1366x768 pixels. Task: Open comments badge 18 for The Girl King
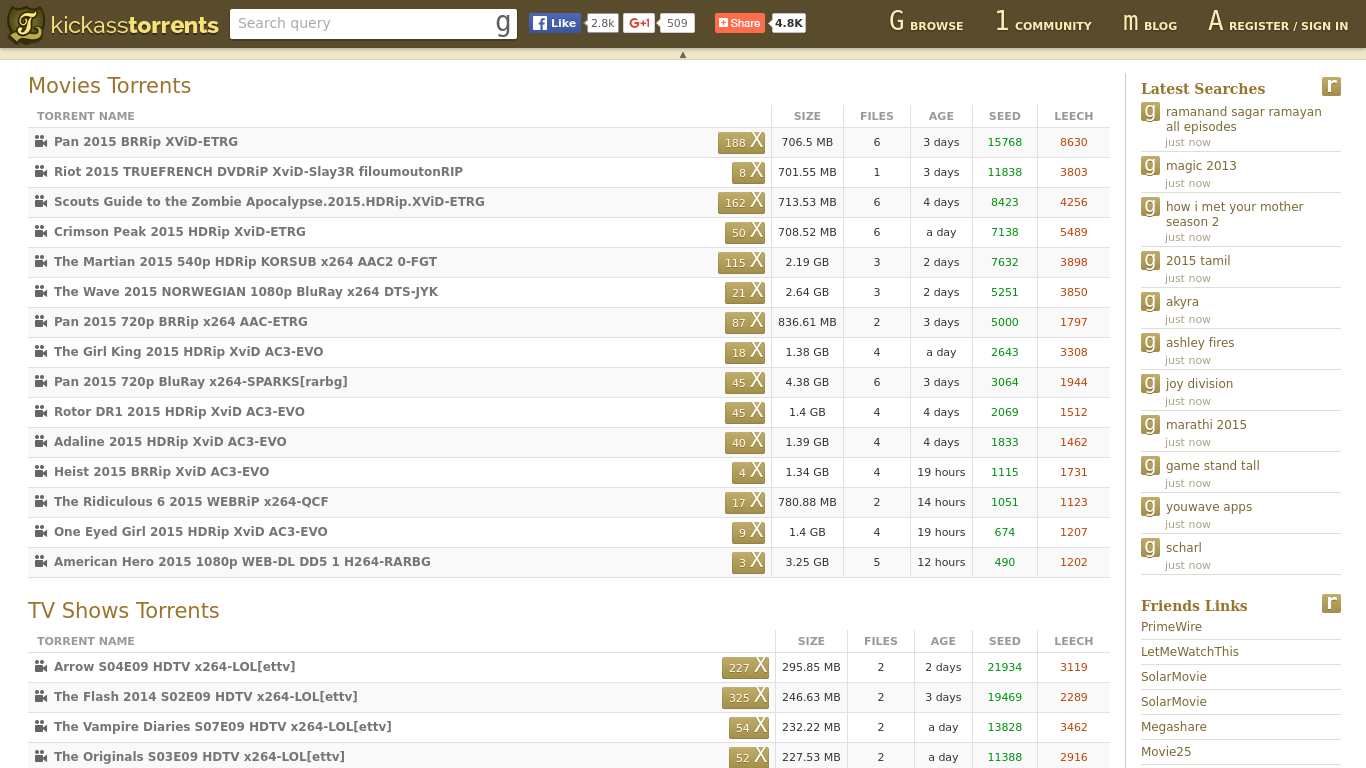(x=745, y=352)
